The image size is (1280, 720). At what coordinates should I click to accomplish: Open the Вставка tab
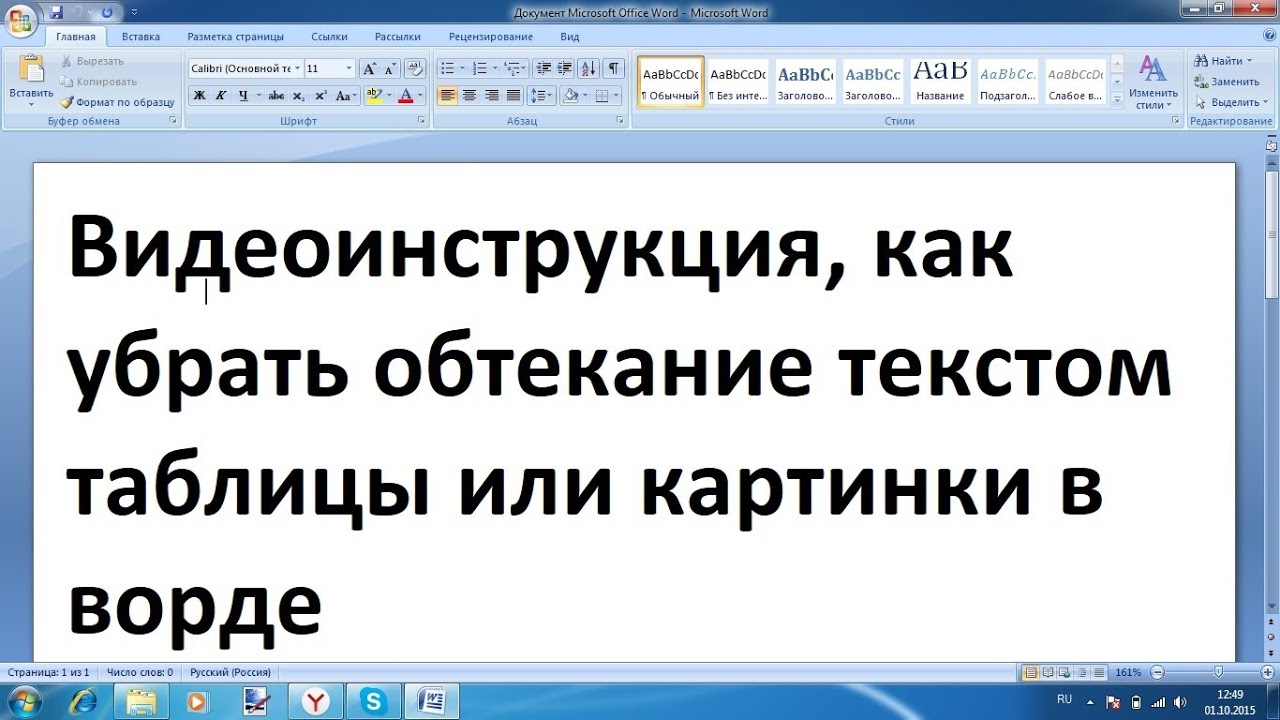tap(141, 37)
